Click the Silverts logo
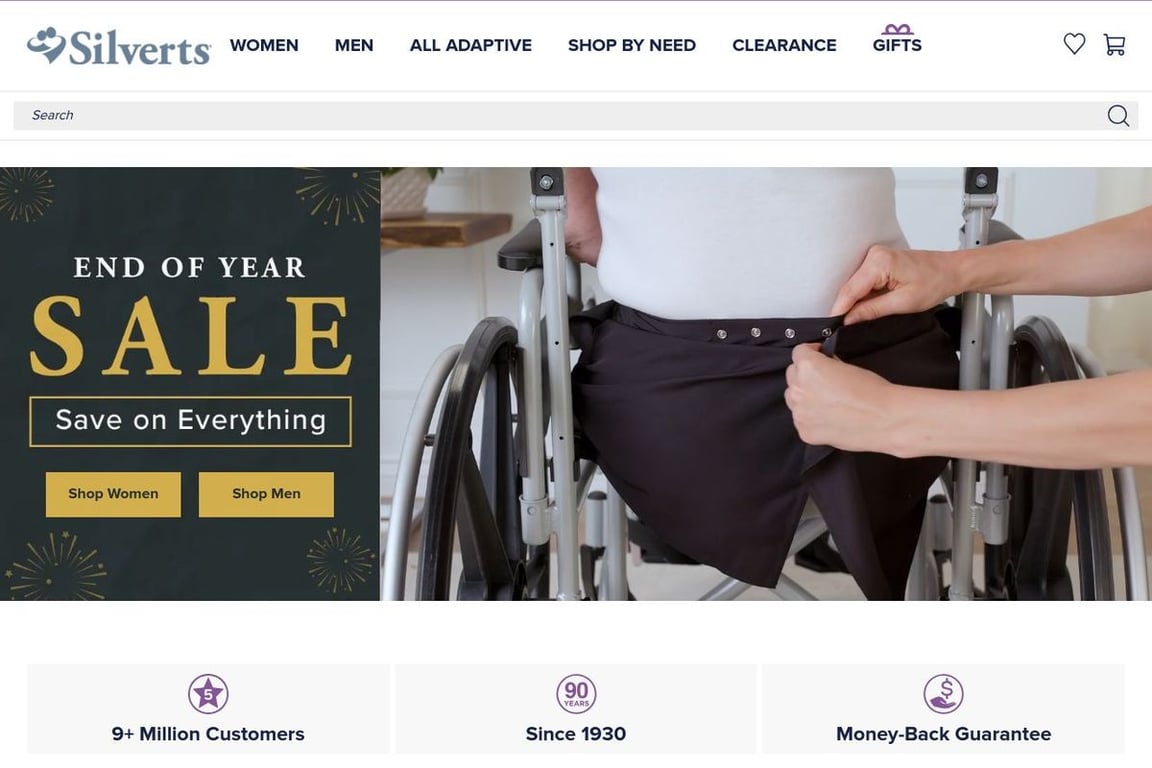The width and height of the screenshot is (1152, 768). pos(119,47)
